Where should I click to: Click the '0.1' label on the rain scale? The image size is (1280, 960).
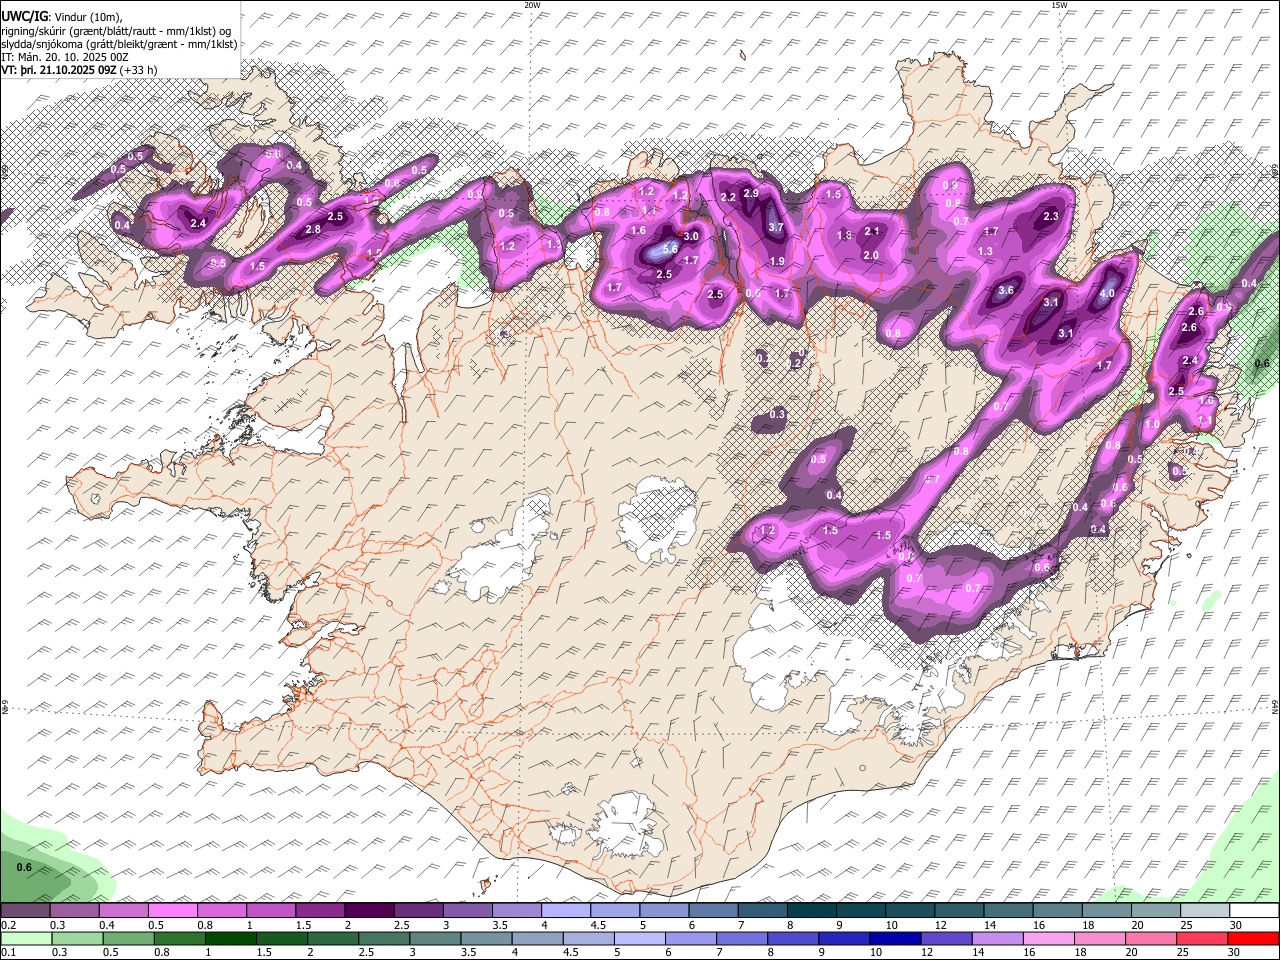(8, 953)
